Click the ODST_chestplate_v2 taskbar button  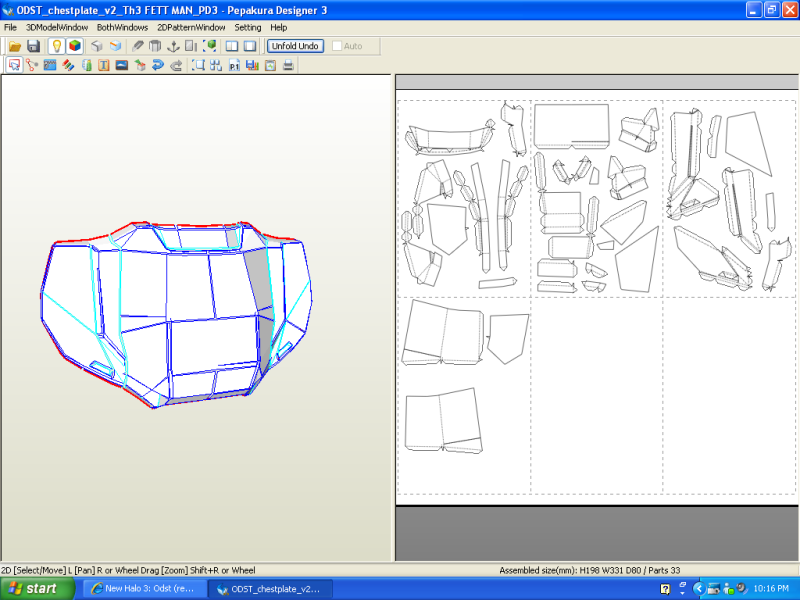(x=270, y=589)
